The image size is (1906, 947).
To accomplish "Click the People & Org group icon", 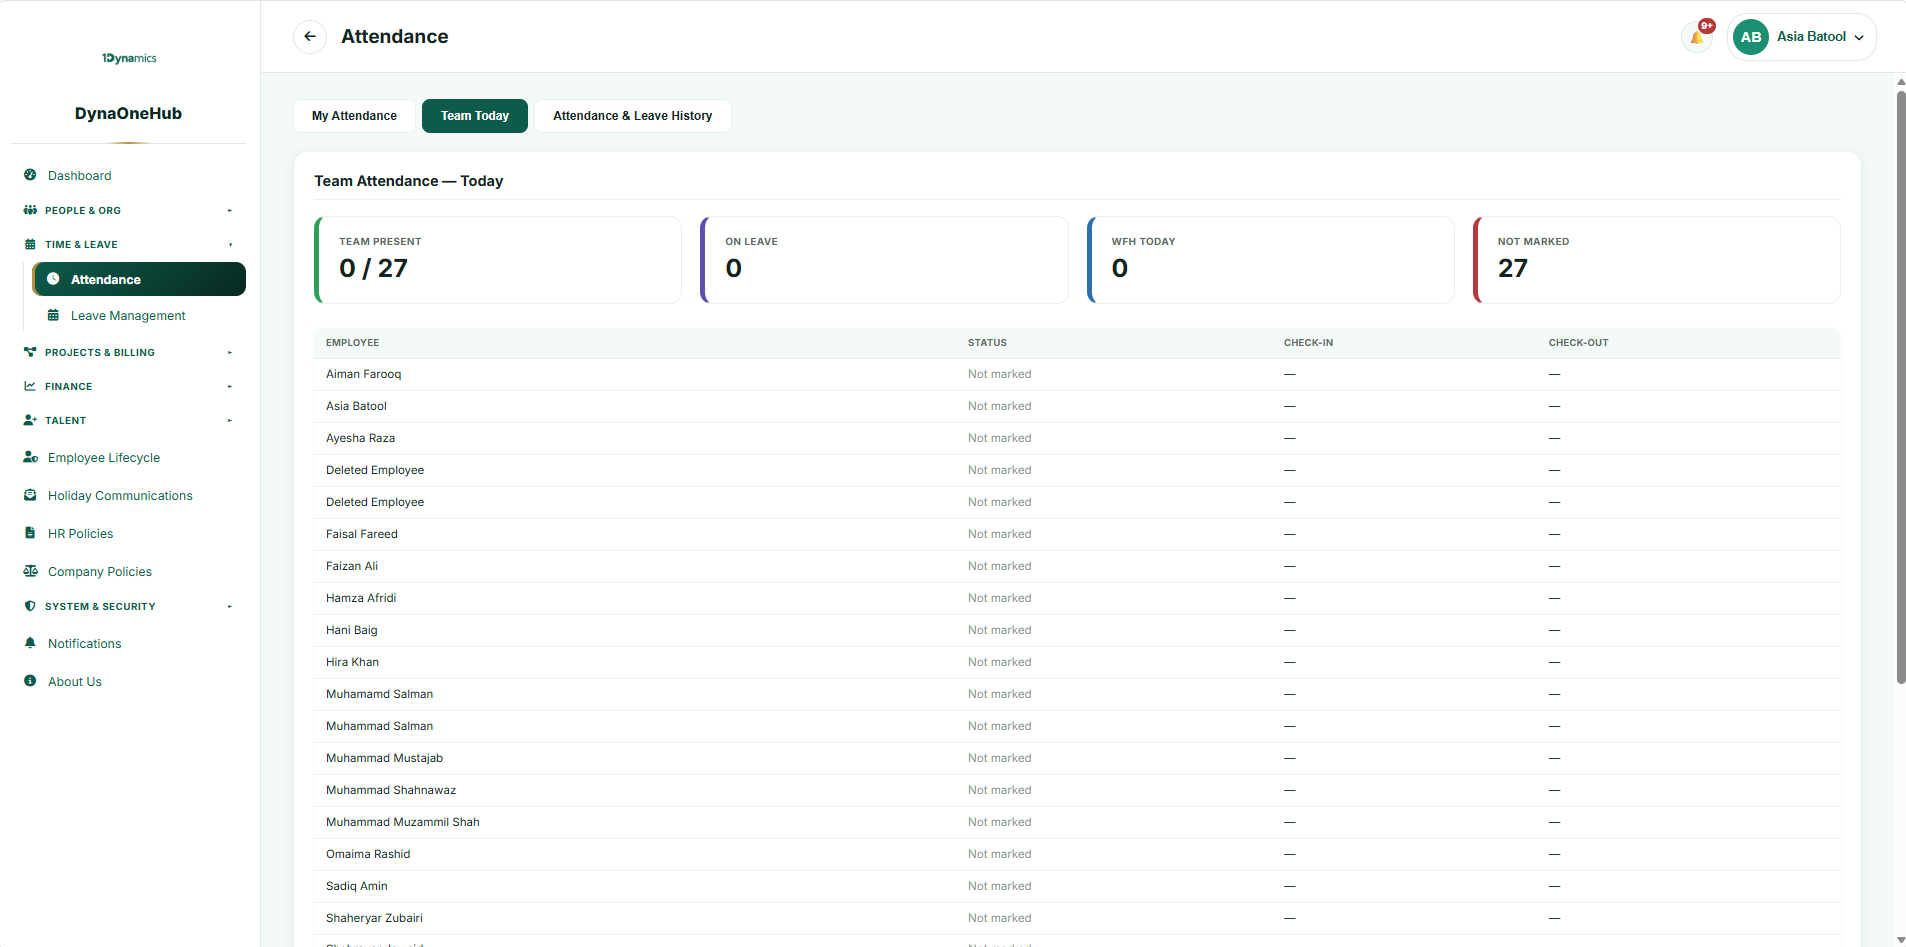I will point(30,210).
